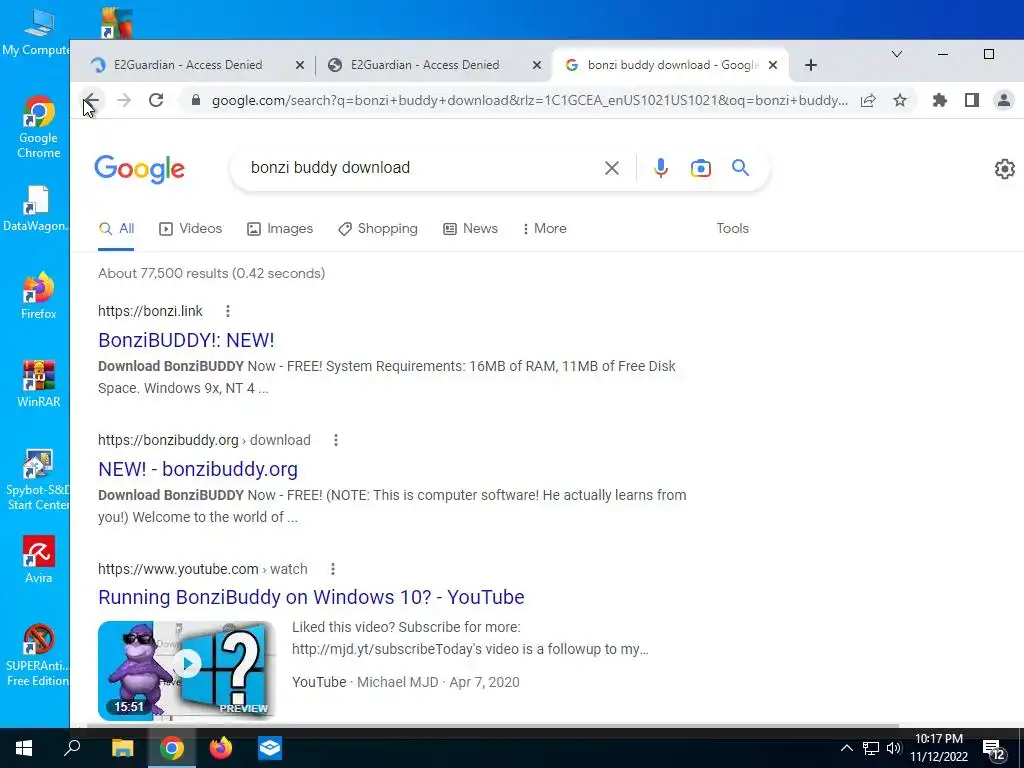Viewport: 1024px width, 768px height.
Task: Click the Chrome address bar URL
Action: point(530,101)
